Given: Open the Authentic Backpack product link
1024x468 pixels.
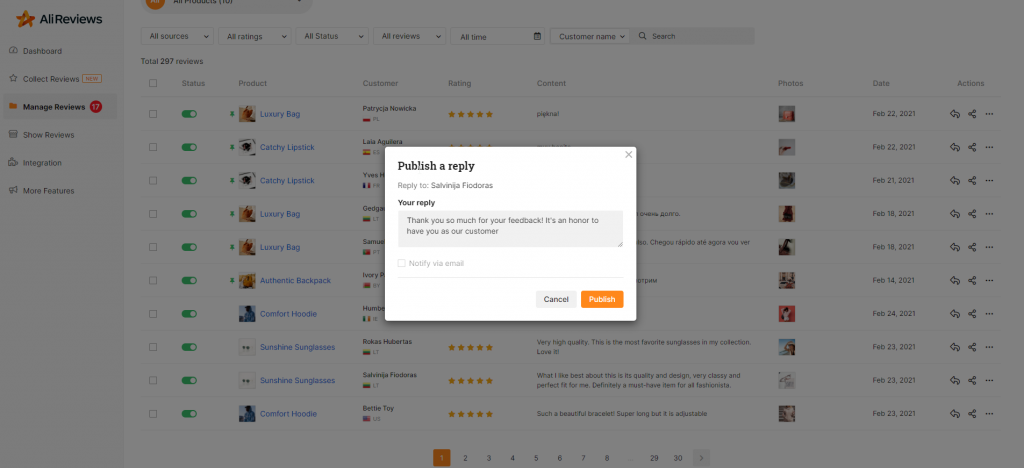Looking at the screenshot, I should point(295,281).
